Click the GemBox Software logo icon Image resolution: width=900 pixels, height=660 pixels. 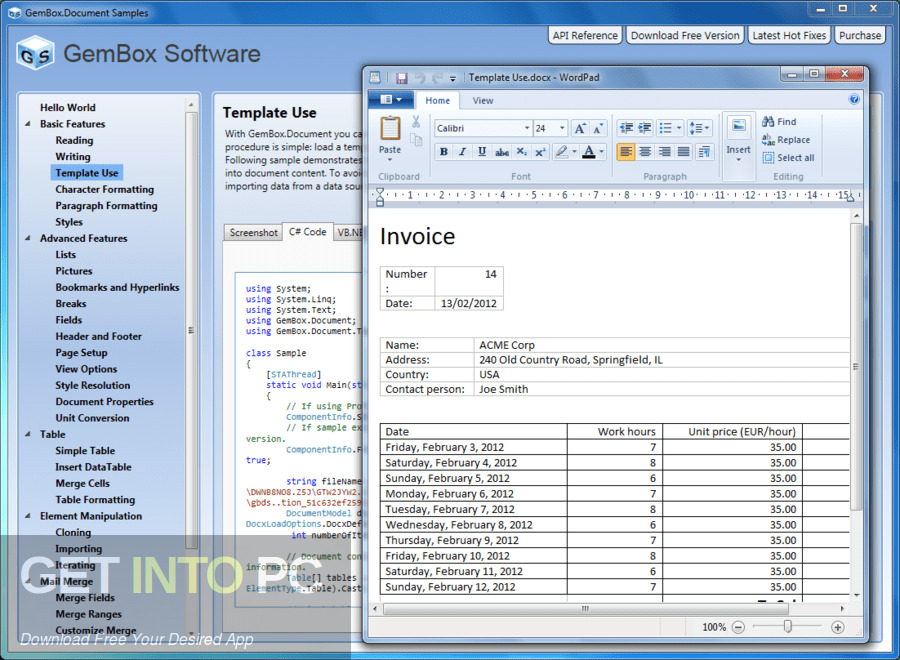tap(36, 53)
